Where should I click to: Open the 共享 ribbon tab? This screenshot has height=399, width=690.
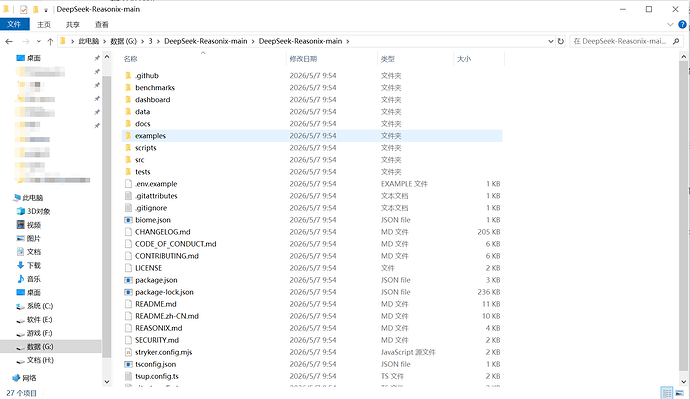[x=73, y=25]
